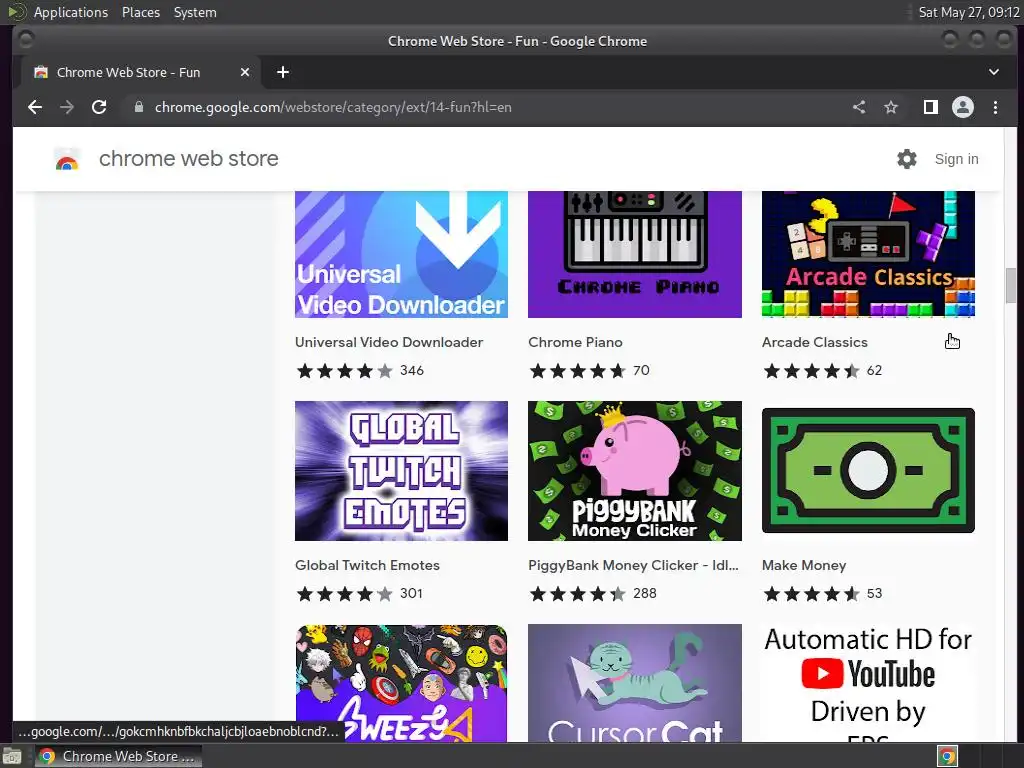Click the Chrome Piano title text
This screenshot has width=1024, height=768.
(575, 342)
